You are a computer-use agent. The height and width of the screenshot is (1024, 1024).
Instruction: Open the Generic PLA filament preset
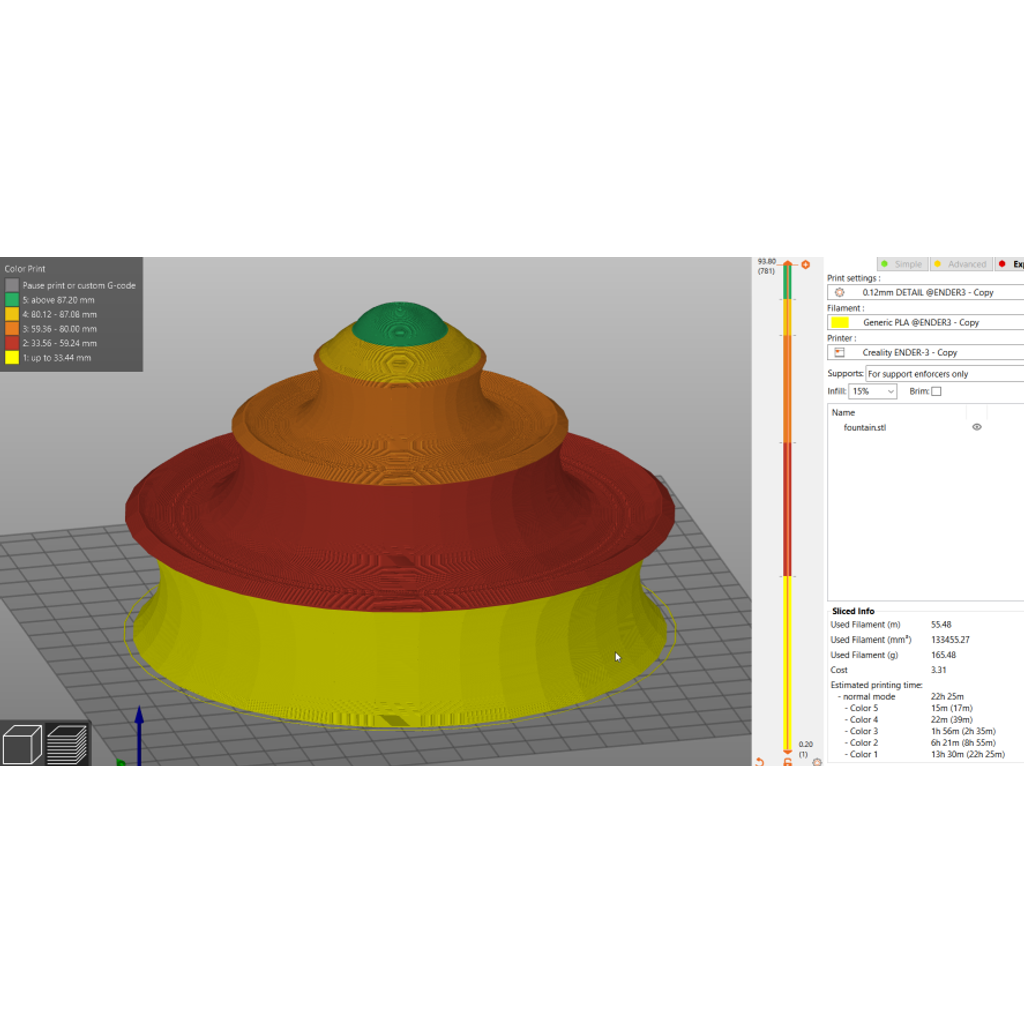pyautogui.click(x=925, y=323)
